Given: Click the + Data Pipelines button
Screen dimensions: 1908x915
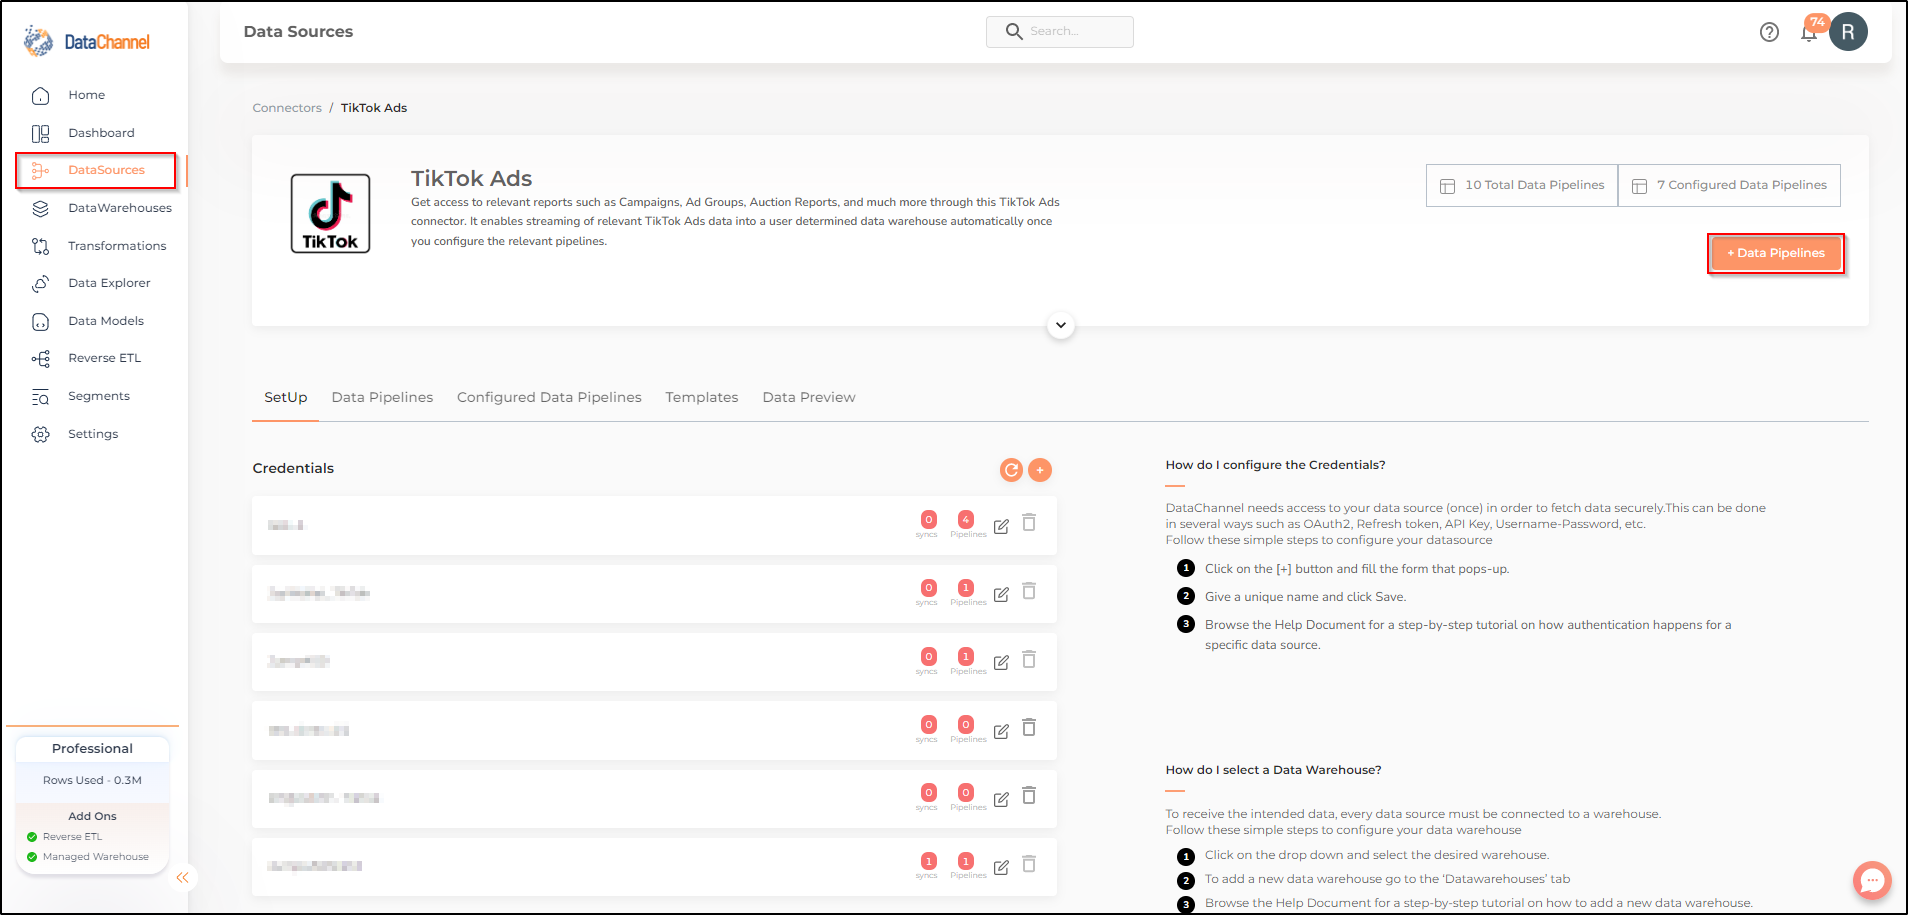Looking at the screenshot, I should pyautogui.click(x=1776, y=253).
